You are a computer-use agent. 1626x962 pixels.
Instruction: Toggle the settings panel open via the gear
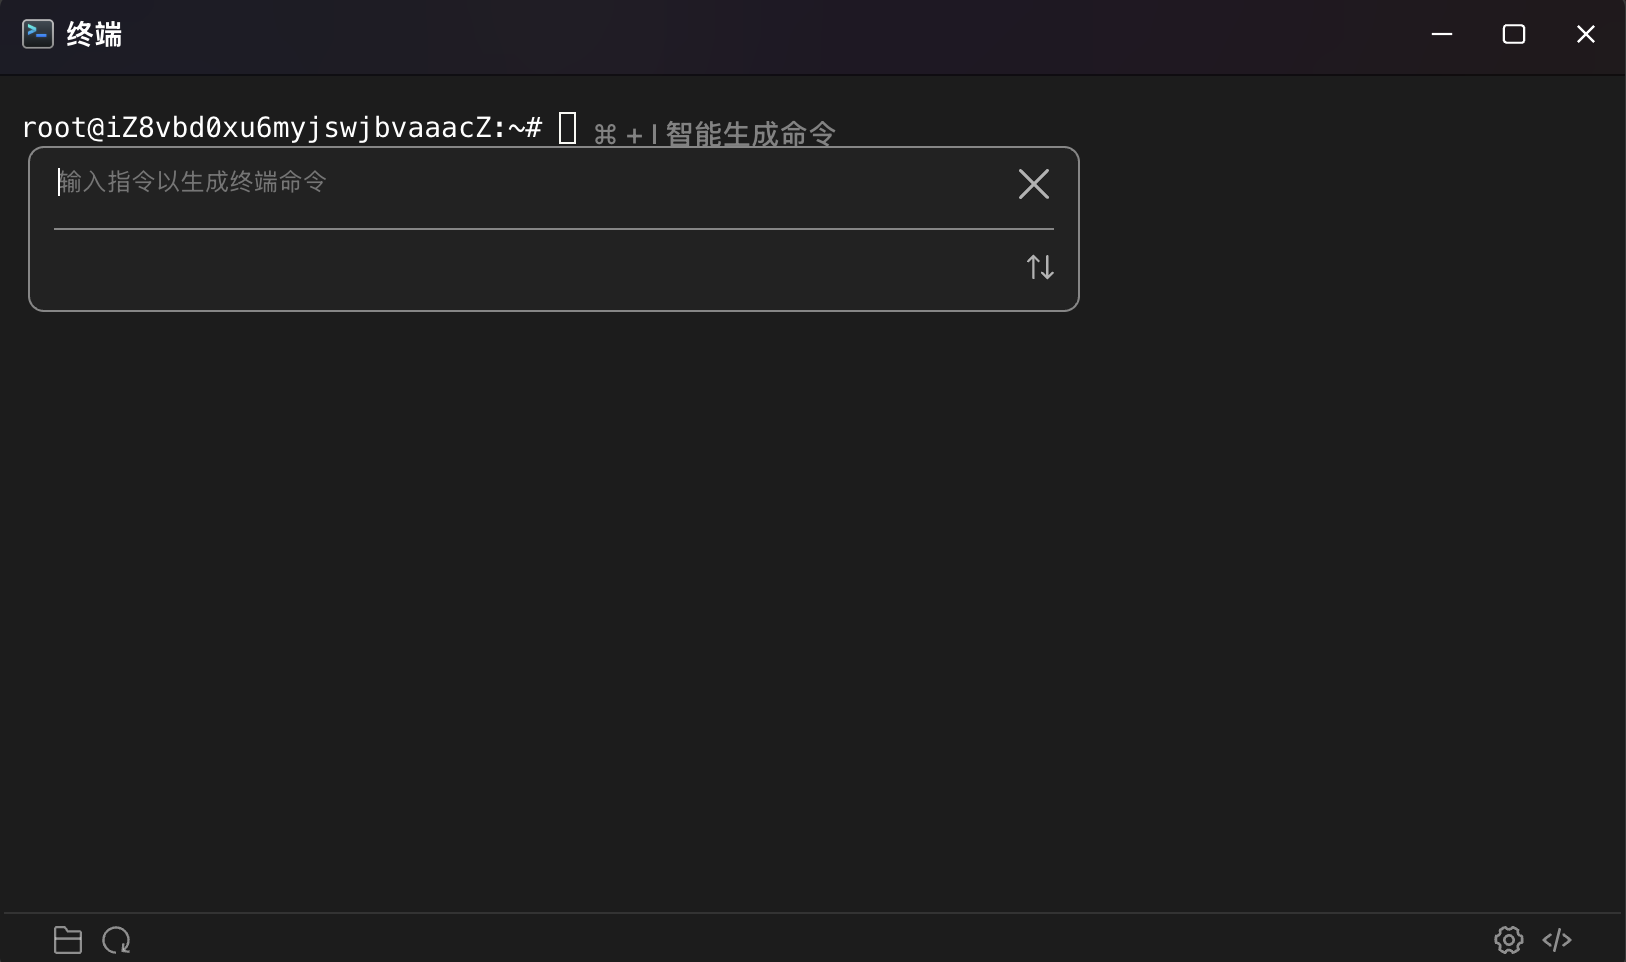(1508, 940)
